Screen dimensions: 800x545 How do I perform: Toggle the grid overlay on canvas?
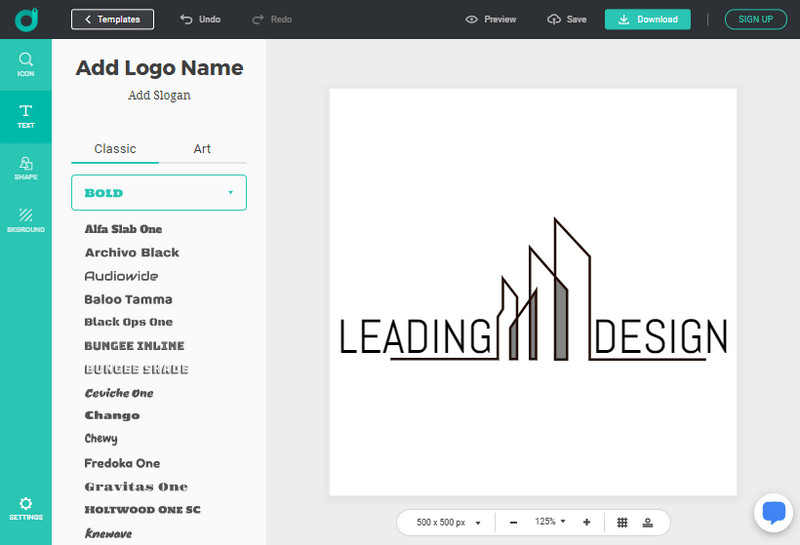[622, 522]
